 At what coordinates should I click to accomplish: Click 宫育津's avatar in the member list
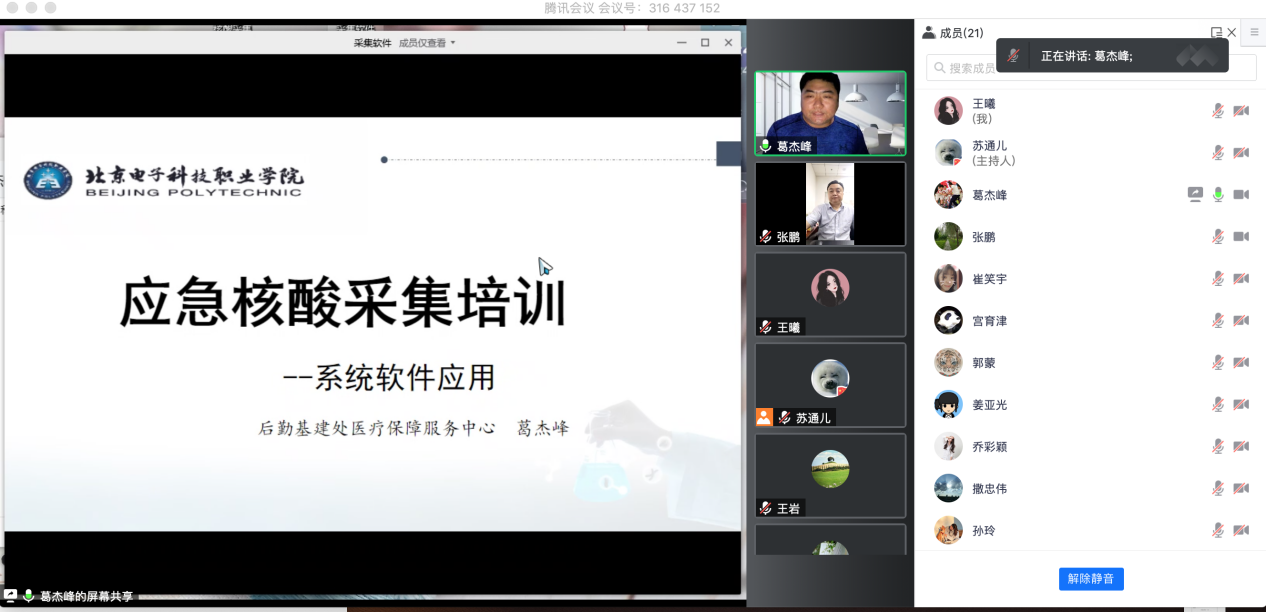tap(948, 321)
